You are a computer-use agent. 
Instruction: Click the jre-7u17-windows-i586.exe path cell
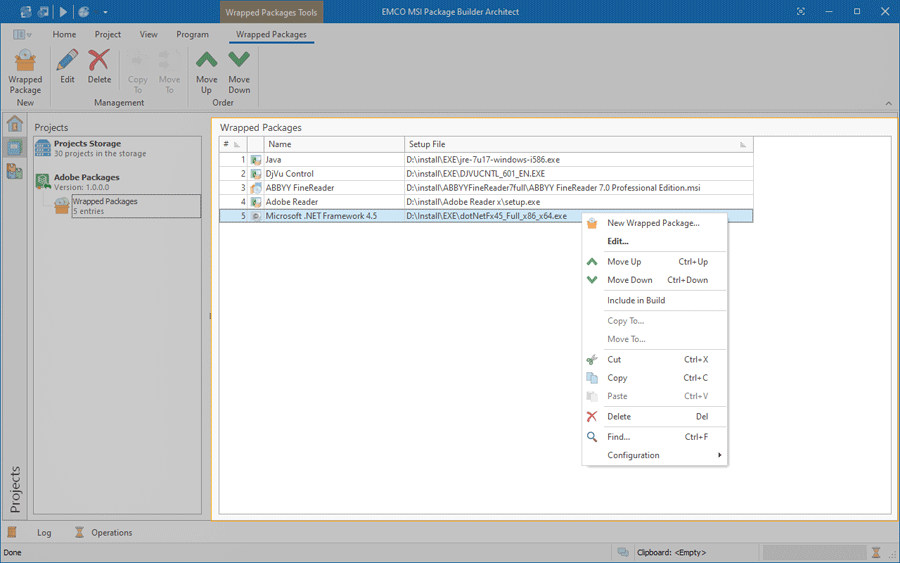click(578, 160)
